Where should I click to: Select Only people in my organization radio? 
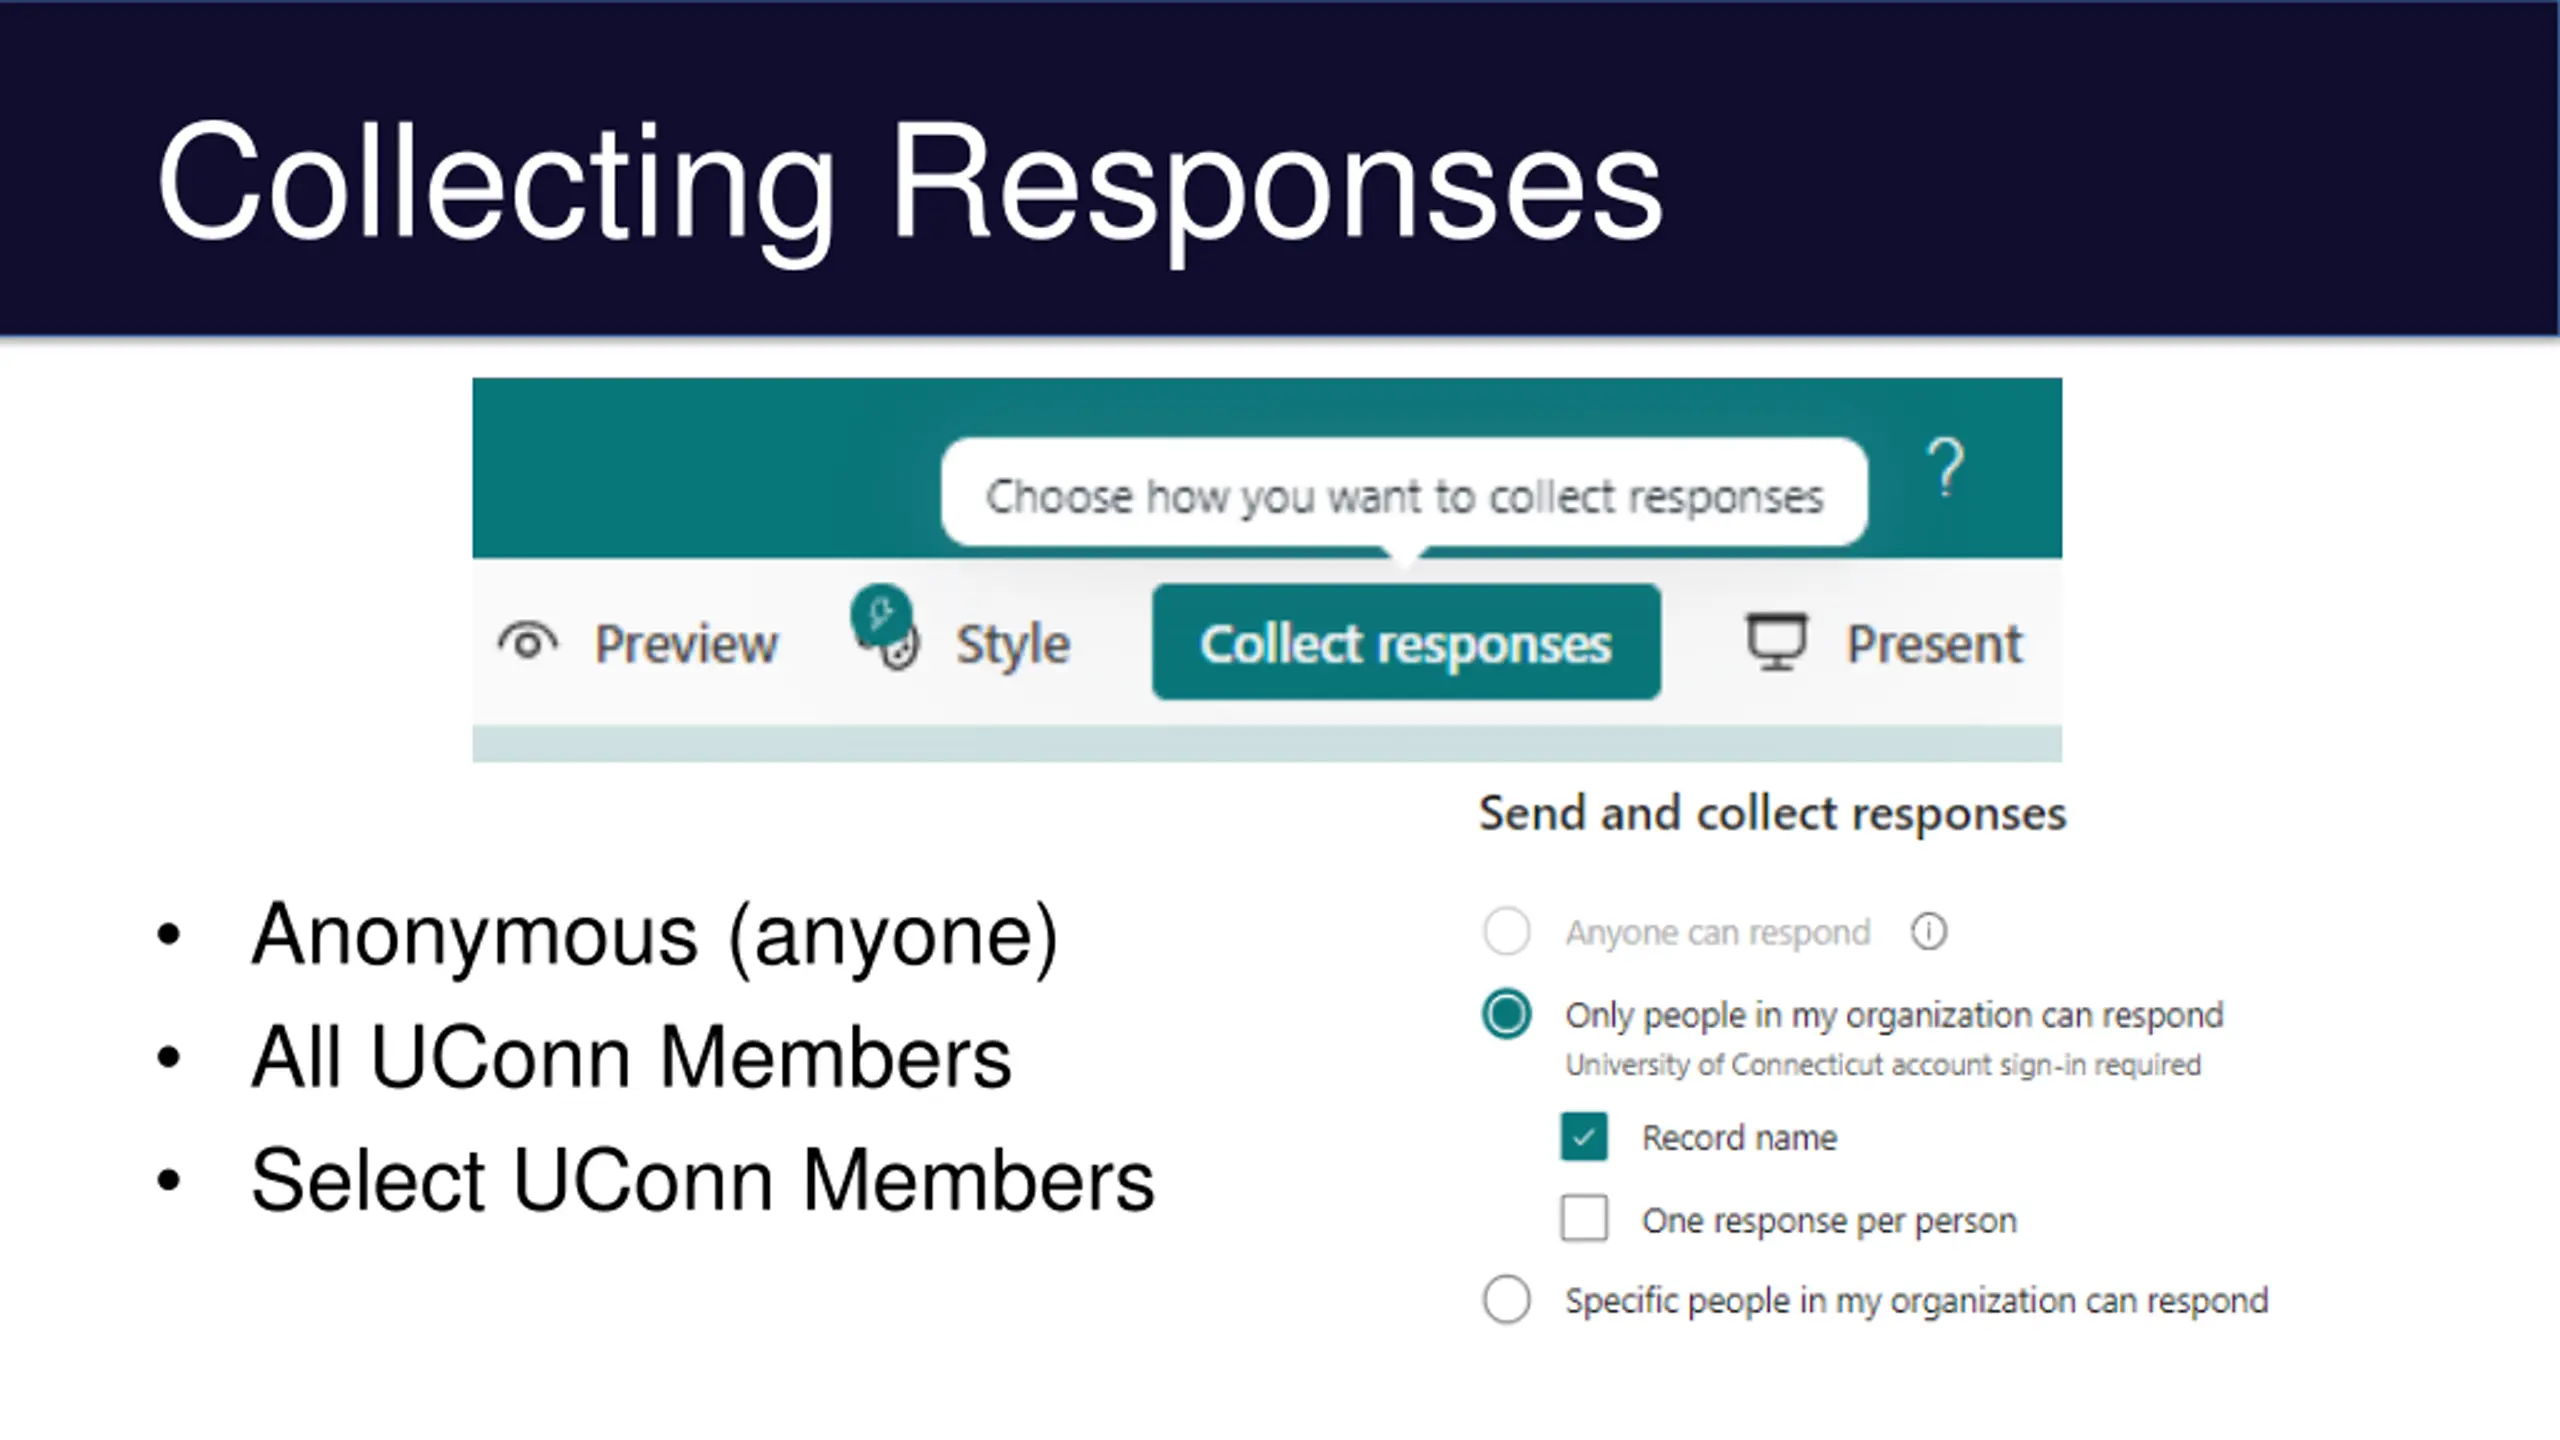point(1507,1015)
